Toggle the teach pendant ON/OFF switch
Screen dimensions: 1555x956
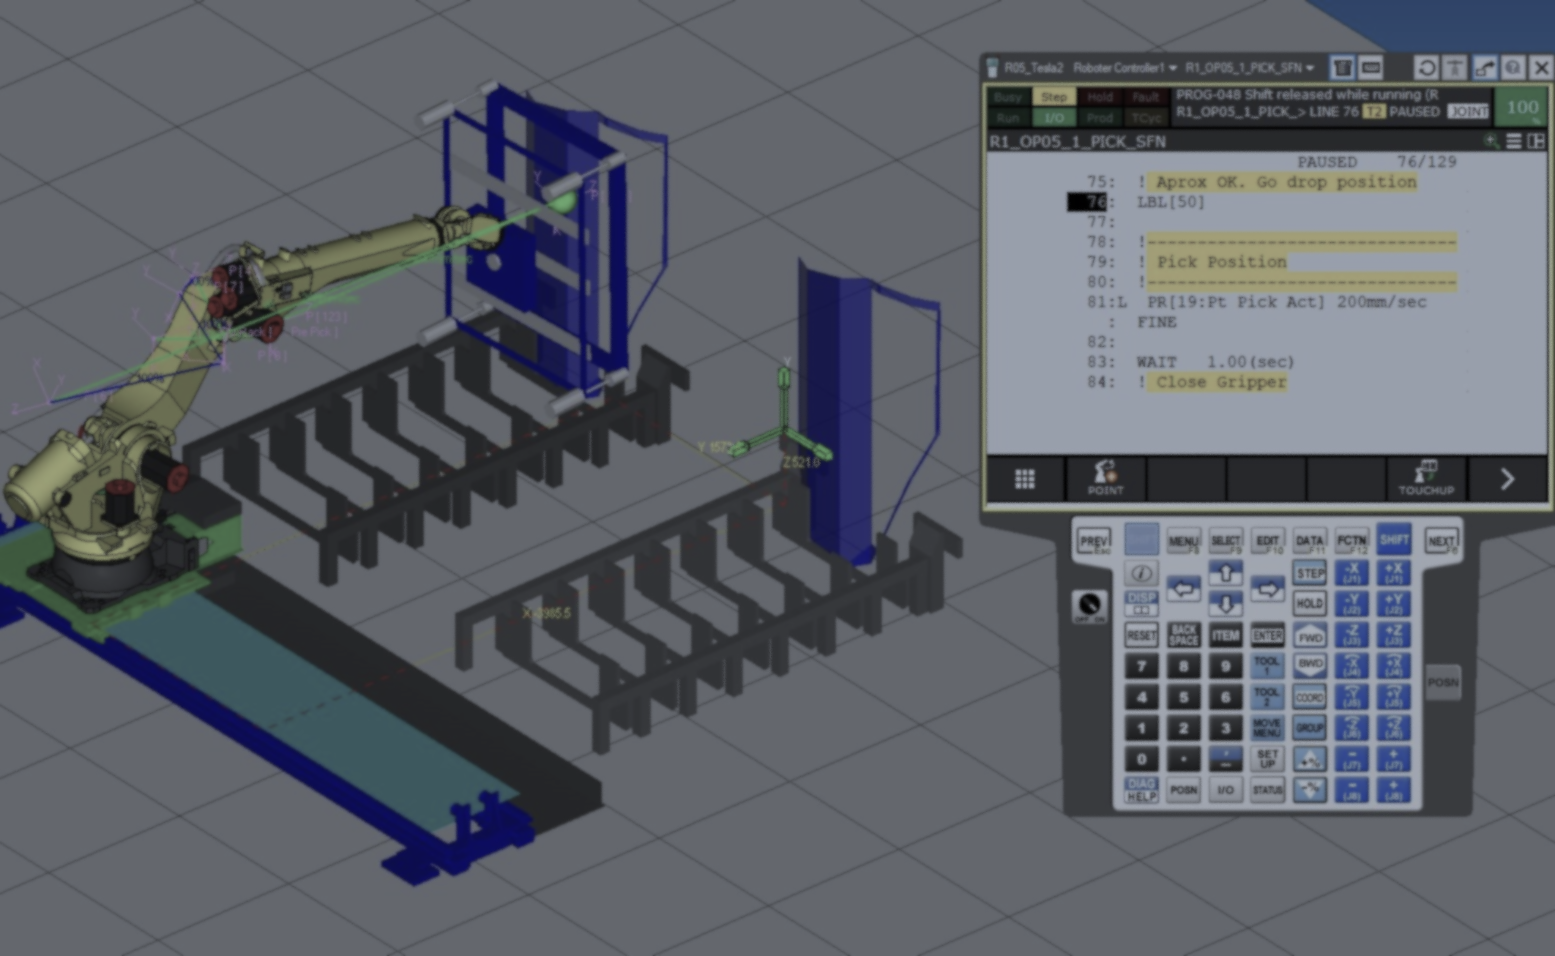(1089, 606)
